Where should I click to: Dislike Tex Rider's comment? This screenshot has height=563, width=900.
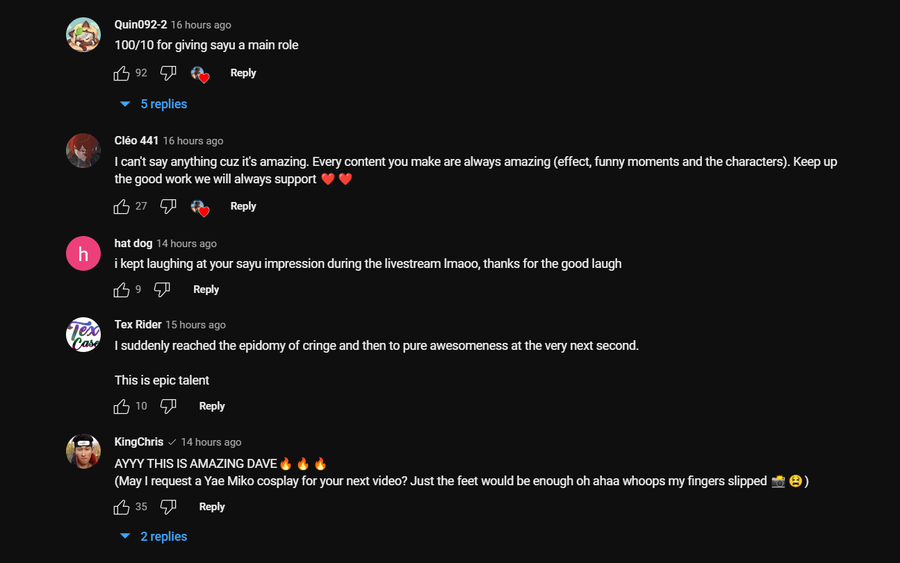click(168, 406)
